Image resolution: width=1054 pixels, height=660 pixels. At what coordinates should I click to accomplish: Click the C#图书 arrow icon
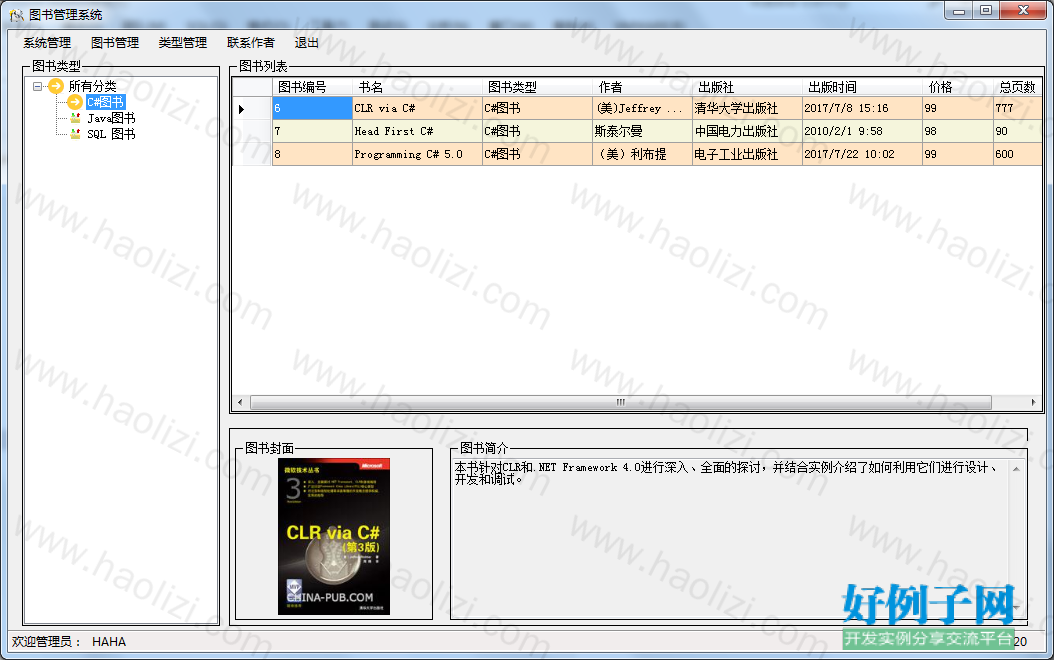(x=75, y=102)
